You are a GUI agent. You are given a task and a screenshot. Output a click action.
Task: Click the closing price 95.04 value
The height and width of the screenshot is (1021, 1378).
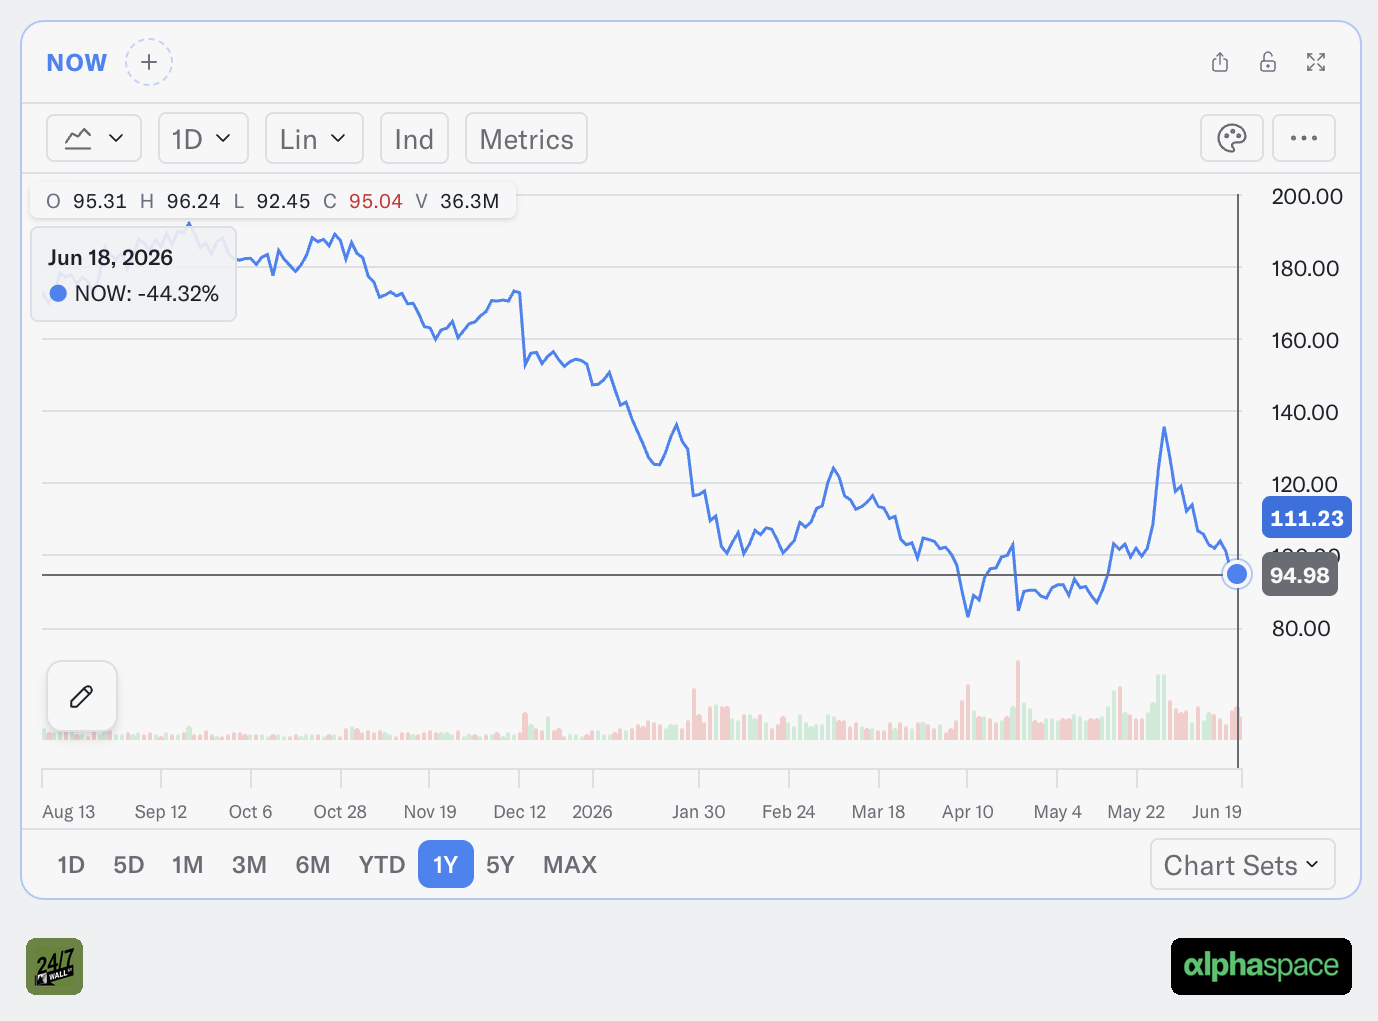(x=376, y=201)
